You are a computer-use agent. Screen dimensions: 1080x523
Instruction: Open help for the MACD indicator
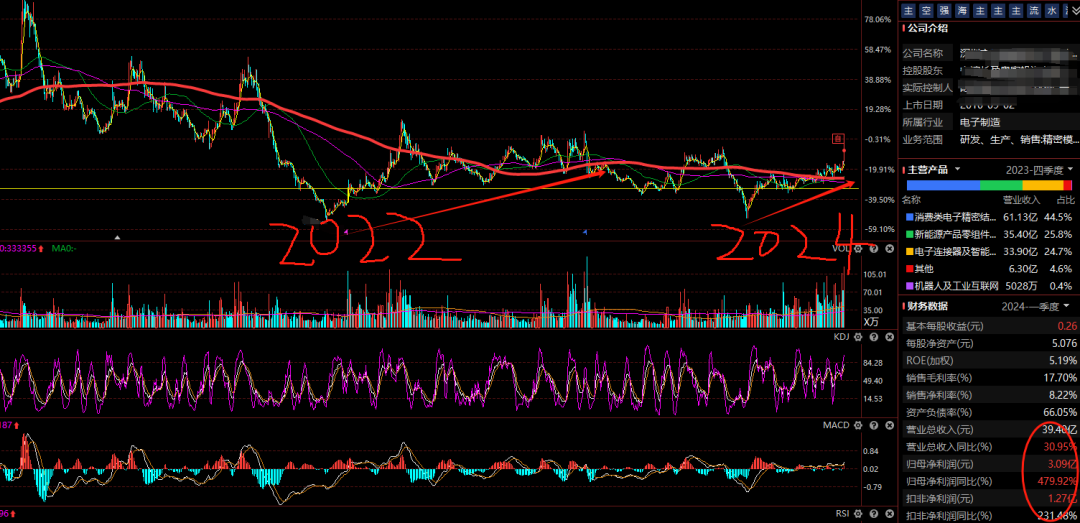pos(873,425)
